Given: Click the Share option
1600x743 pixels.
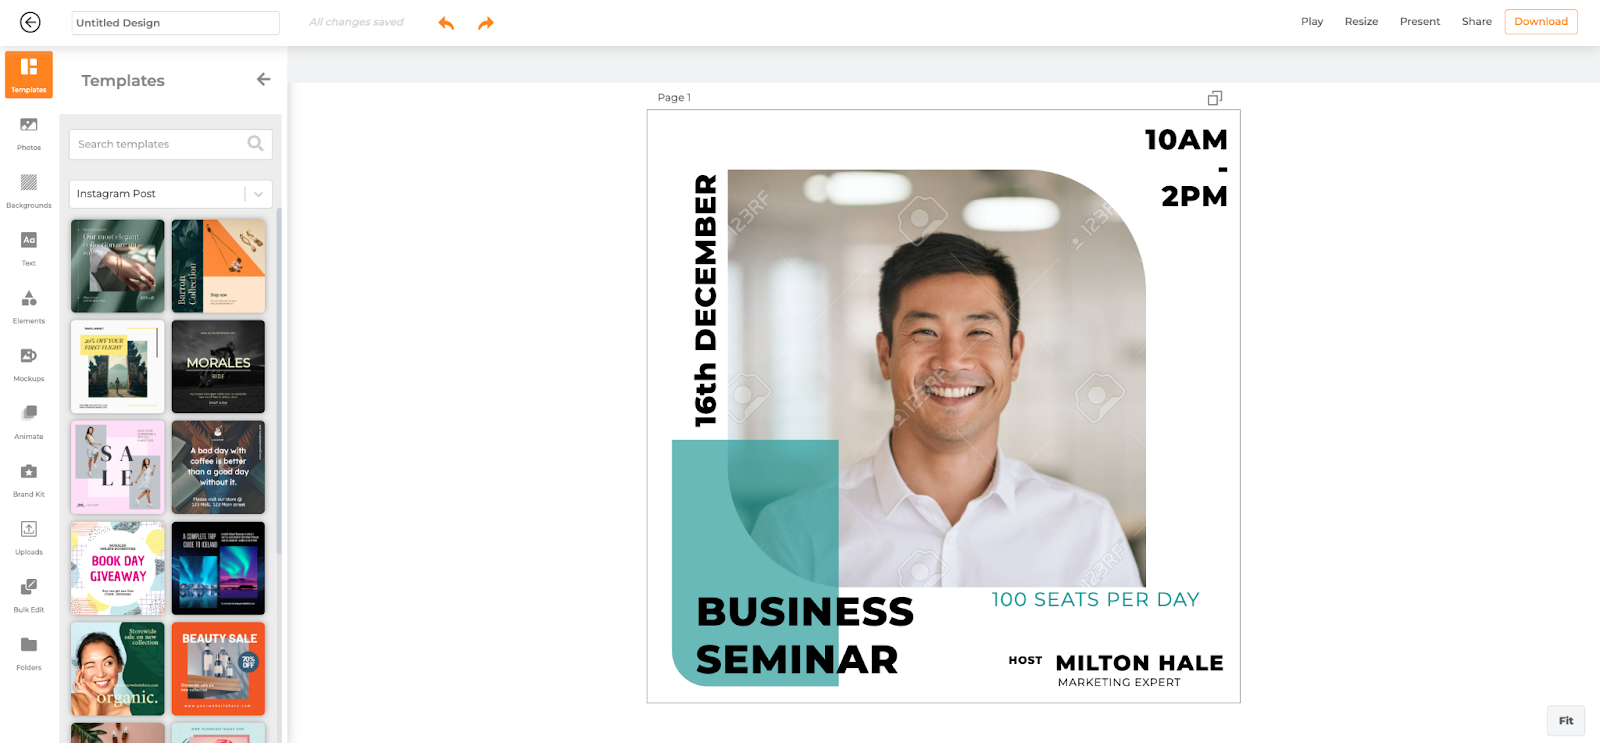Looking at the screenshot, I should pos(1476,22).
